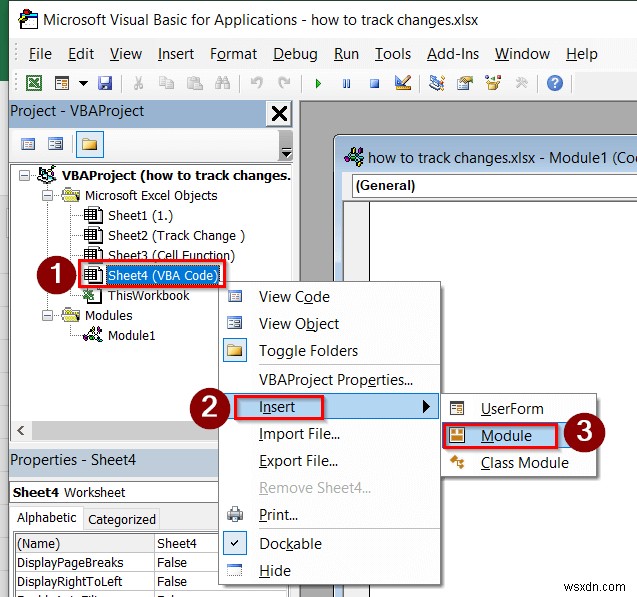Select Module in Insert submenu
This screenshot has width=637, height=597.
click(518, 436)
